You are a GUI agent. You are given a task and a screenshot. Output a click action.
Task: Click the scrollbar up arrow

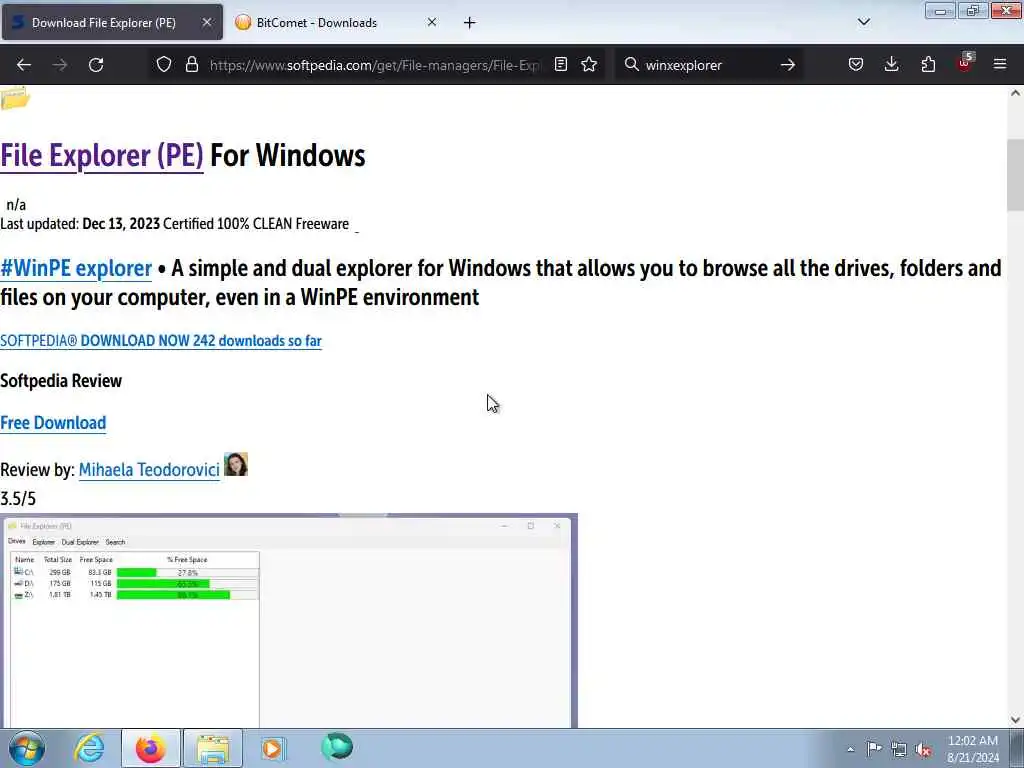[1015, 93]
